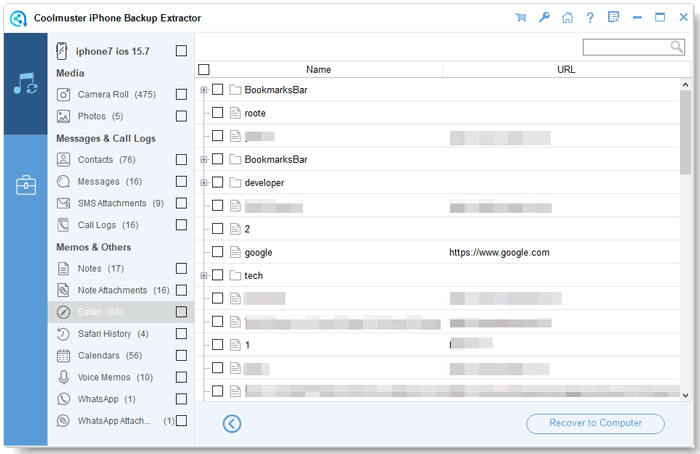
Task: Open the Calendars (56) category
Action: tap(110, 355)
